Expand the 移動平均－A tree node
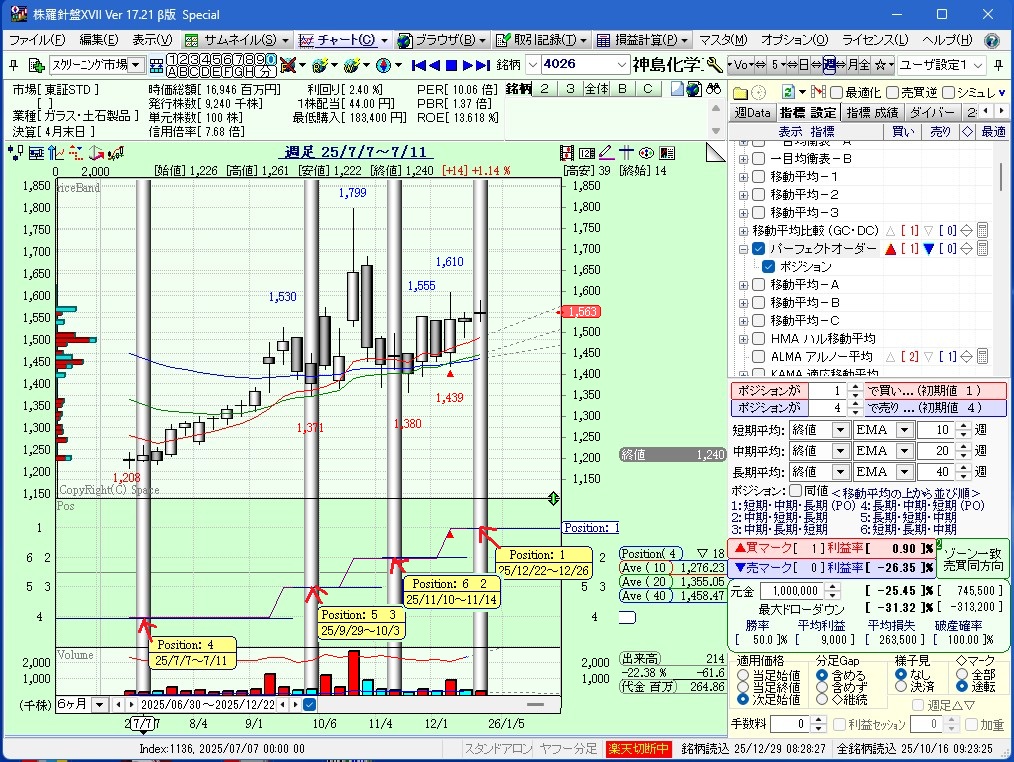Screen dimensions: 1014x762 (x=743, y=284)
